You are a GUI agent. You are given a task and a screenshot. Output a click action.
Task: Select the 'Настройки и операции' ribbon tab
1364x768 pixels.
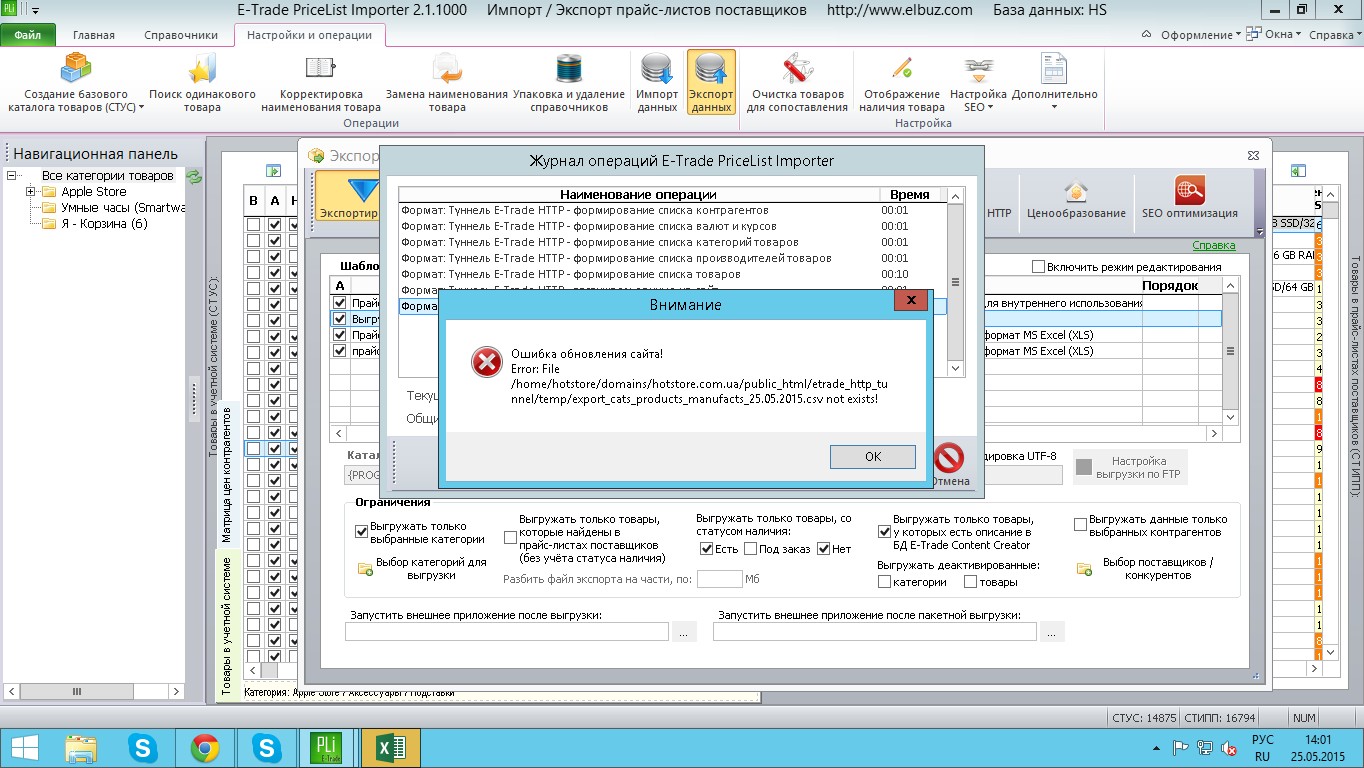click(309, 35)
